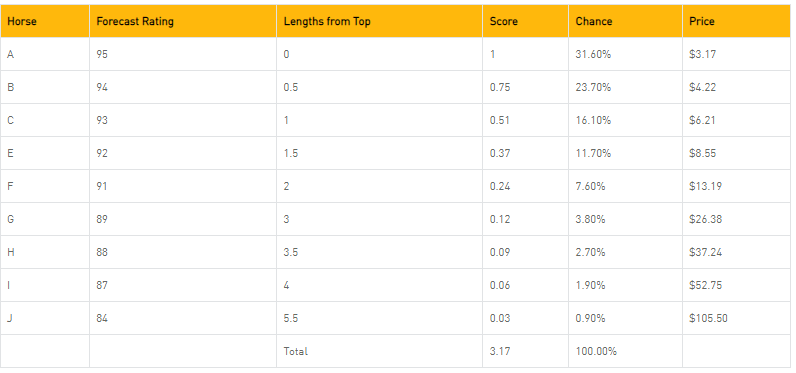Select the Forecast Rating column header

[183, 21]
